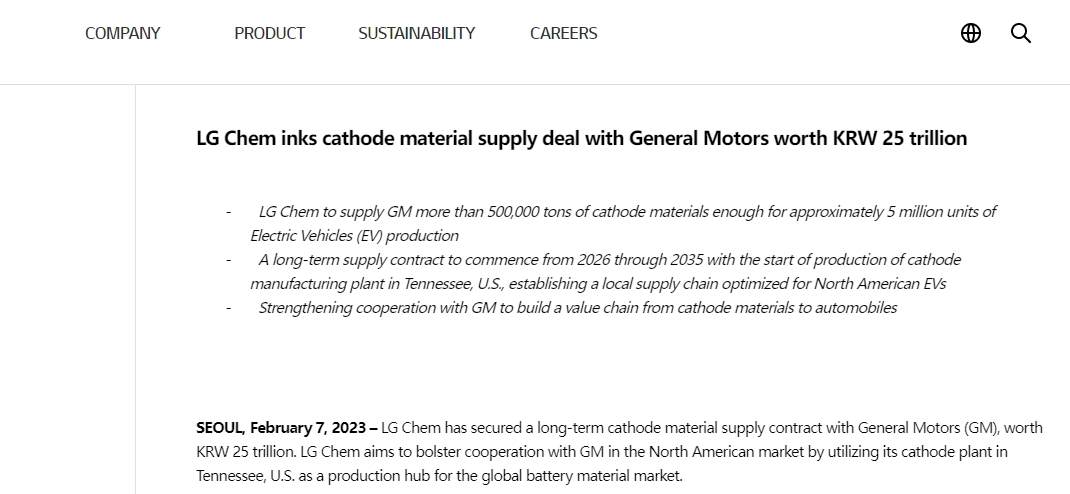Click the search magnifier icon
The height and width of the screenshot is (494, 1070).
click(x=1020, y=33)
